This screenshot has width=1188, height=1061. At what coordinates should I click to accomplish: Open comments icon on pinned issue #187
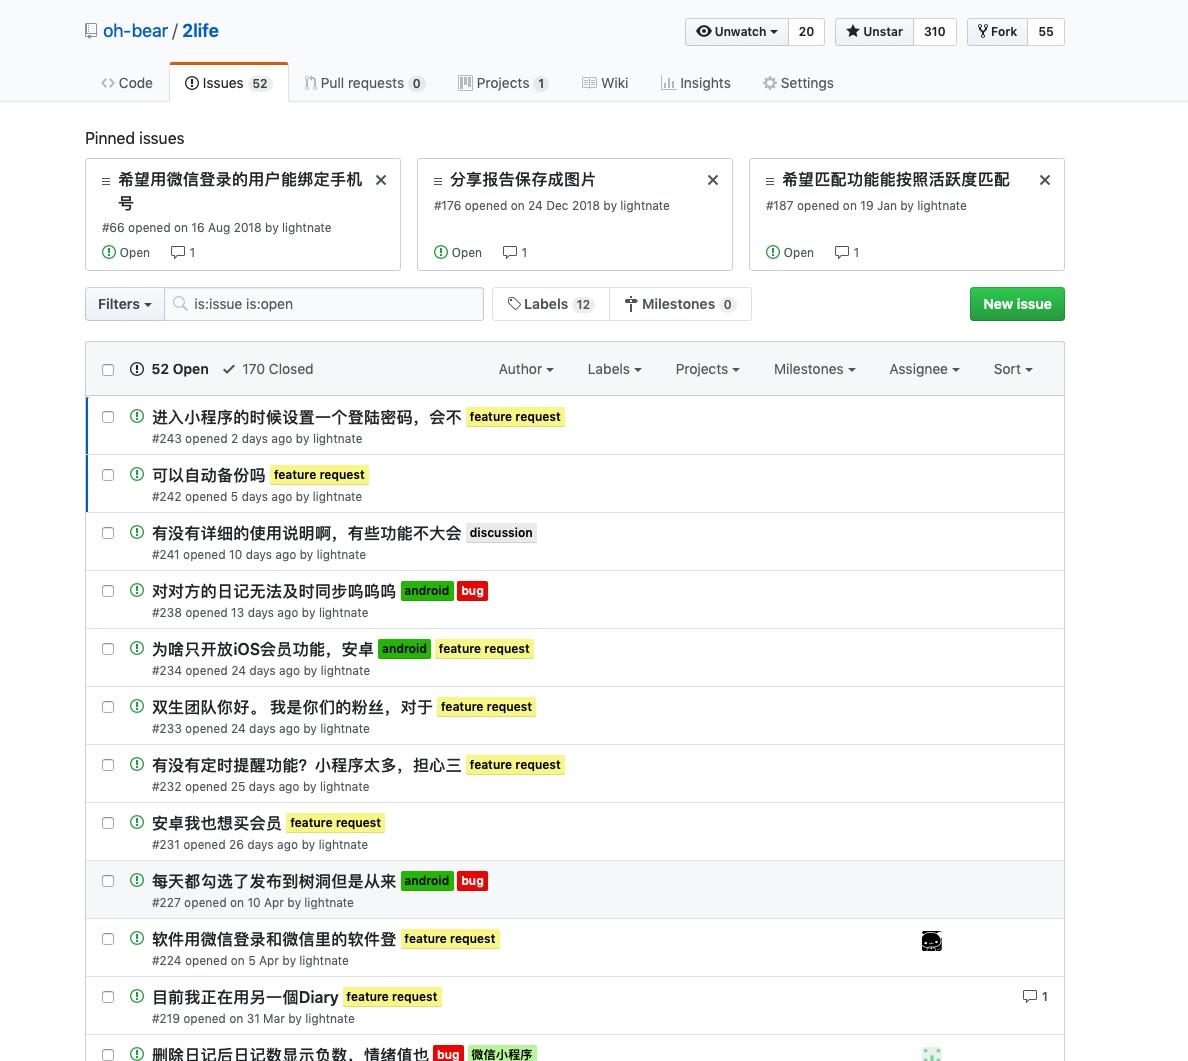coord(842,252)
